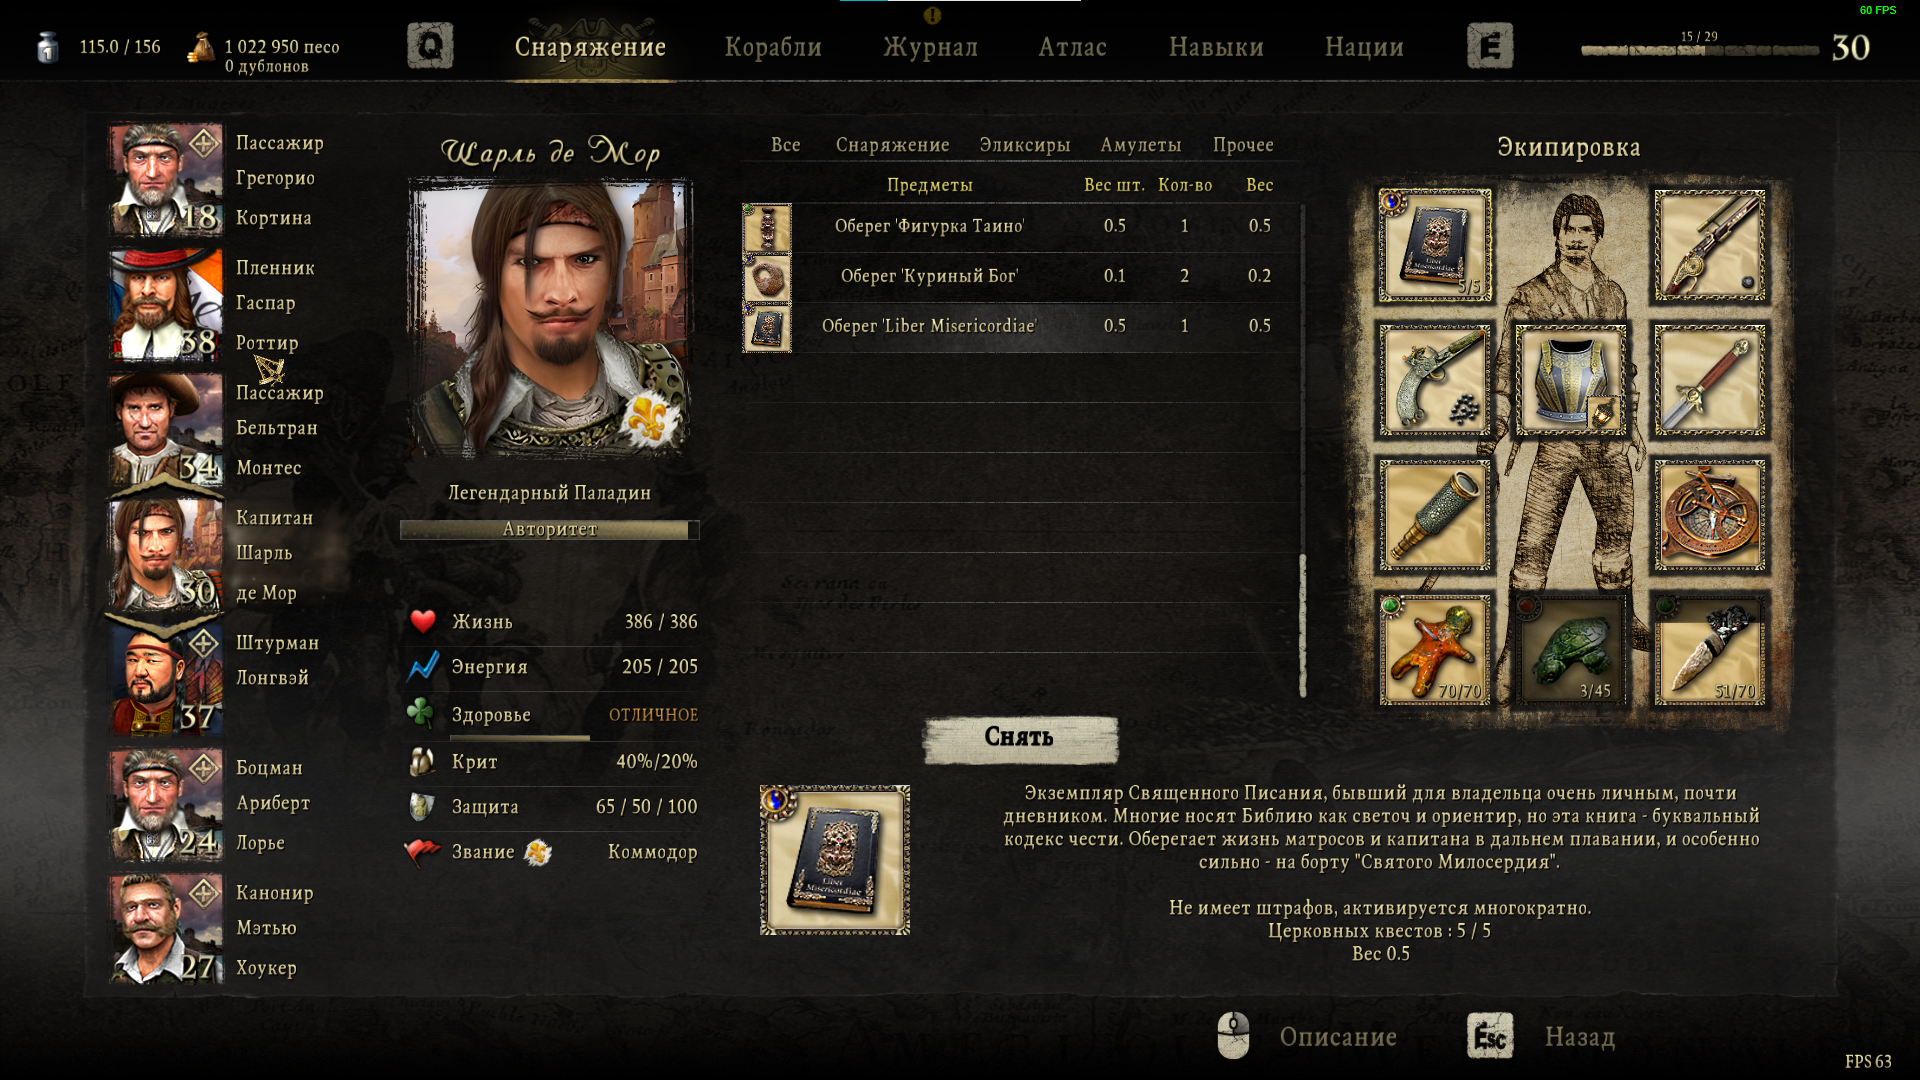Select the musket in equipment slot
This screenshot has height=1080, width=1920.
[x=1709, y=245]
